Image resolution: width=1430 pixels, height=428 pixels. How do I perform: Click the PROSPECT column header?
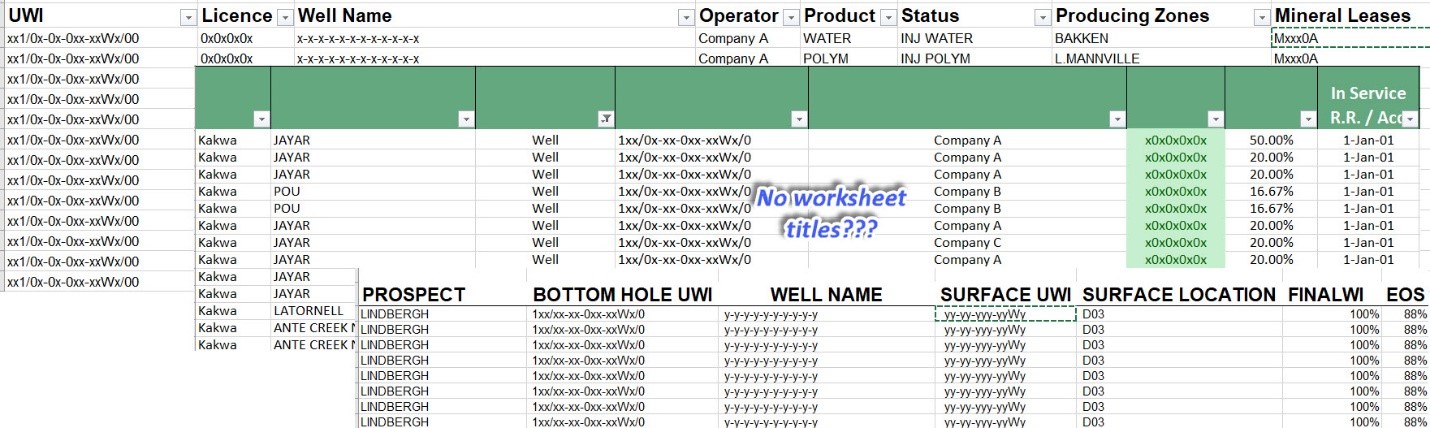[413, 295]
